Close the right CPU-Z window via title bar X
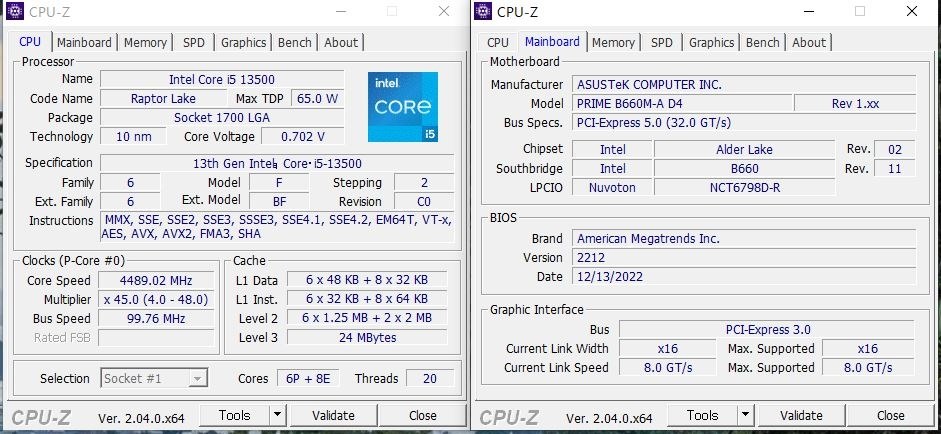Screen dimensions: 941x434 point(912,11)
